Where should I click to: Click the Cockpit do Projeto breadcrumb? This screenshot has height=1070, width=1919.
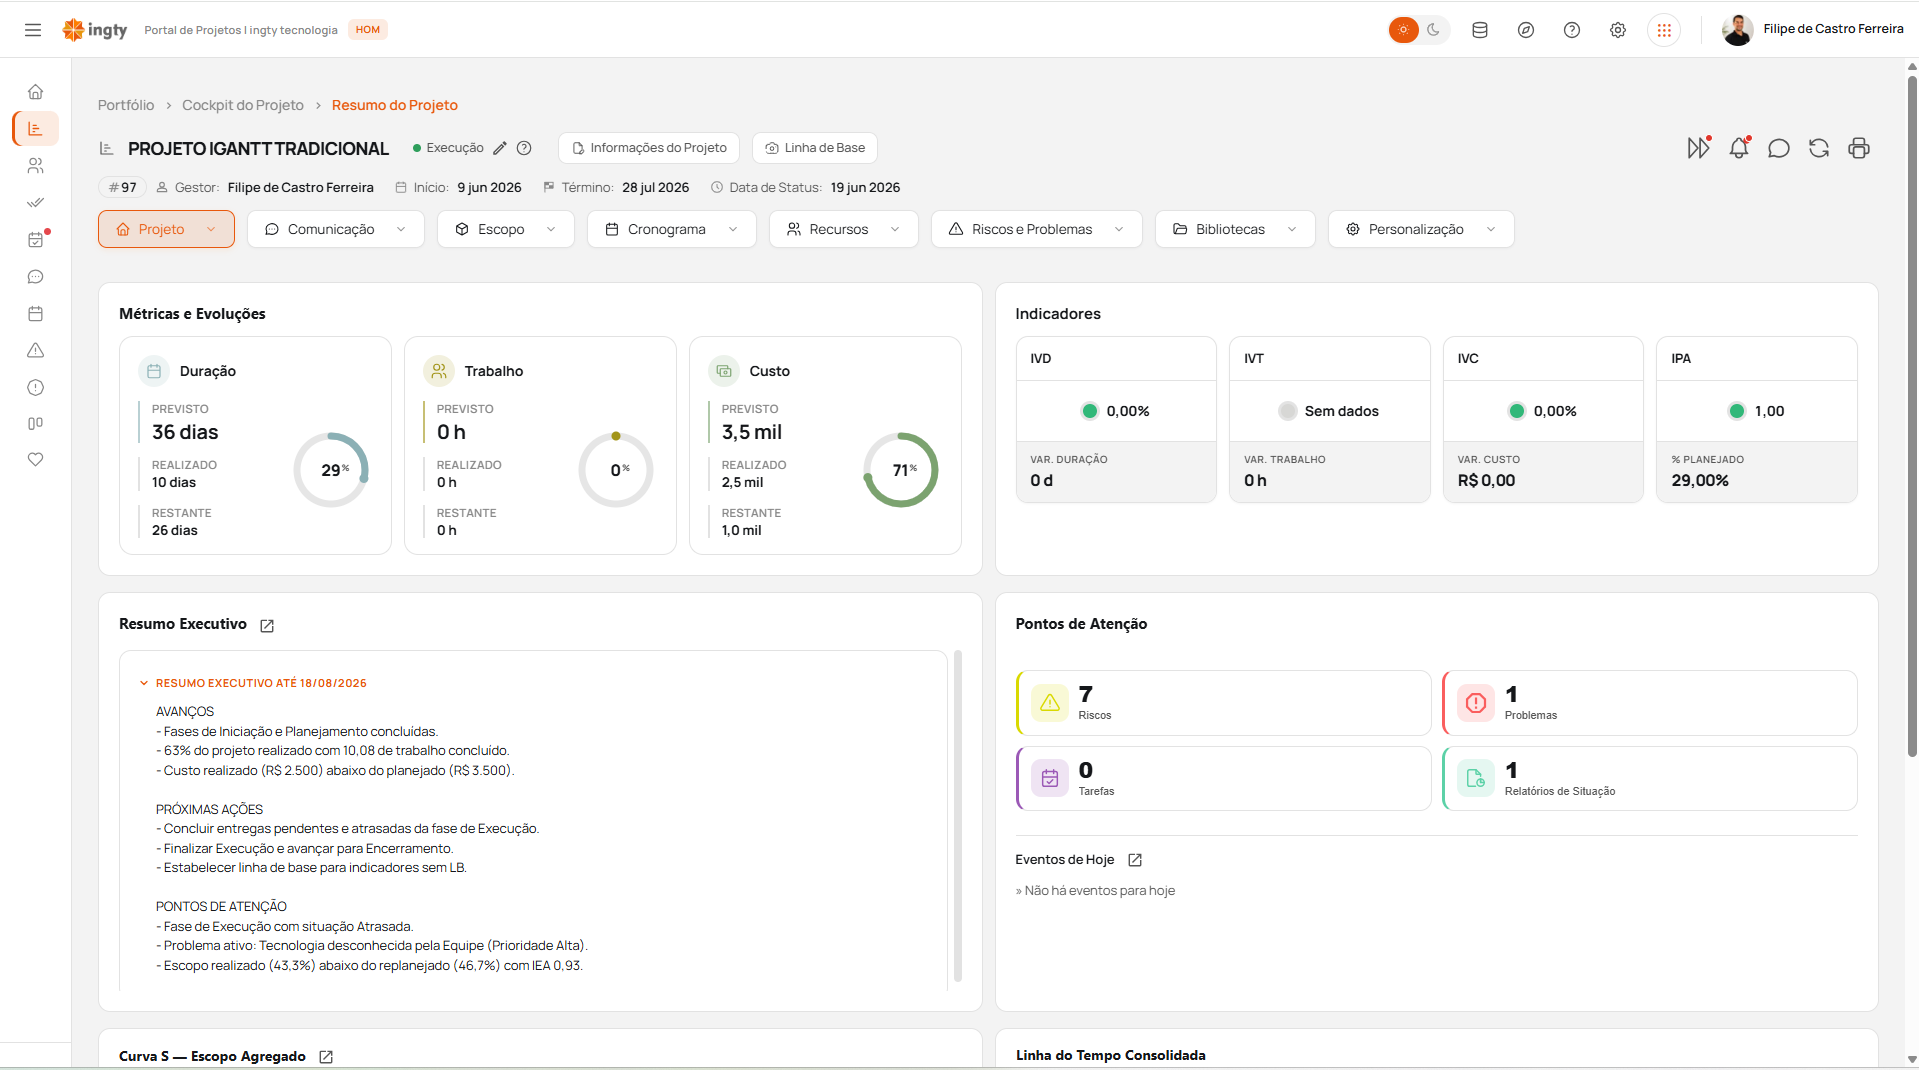(x=243, y=105)
